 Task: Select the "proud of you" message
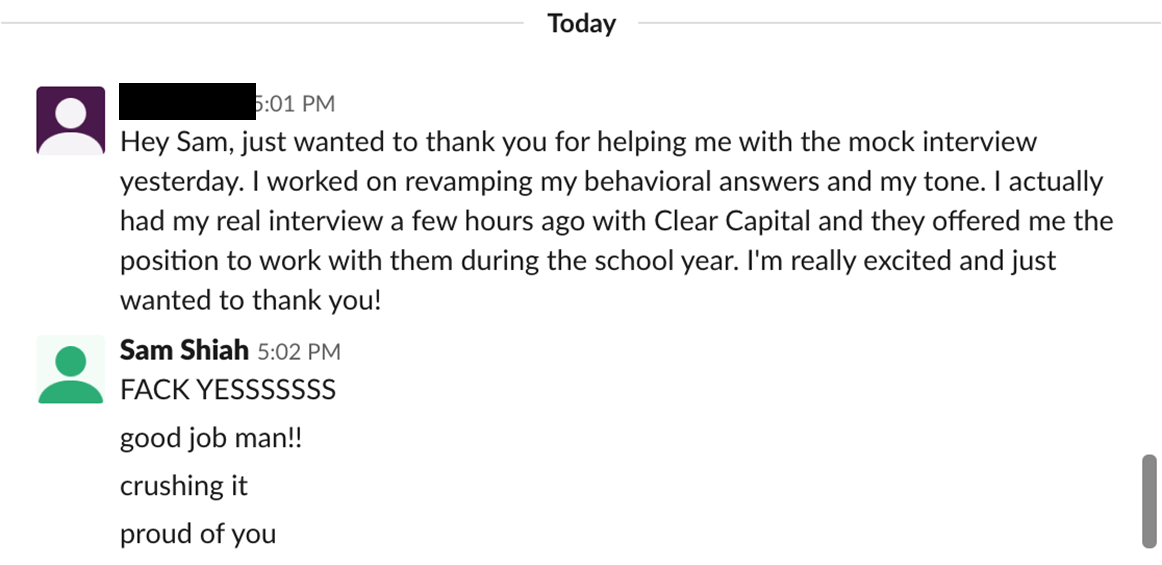click(x=198, y=534)
